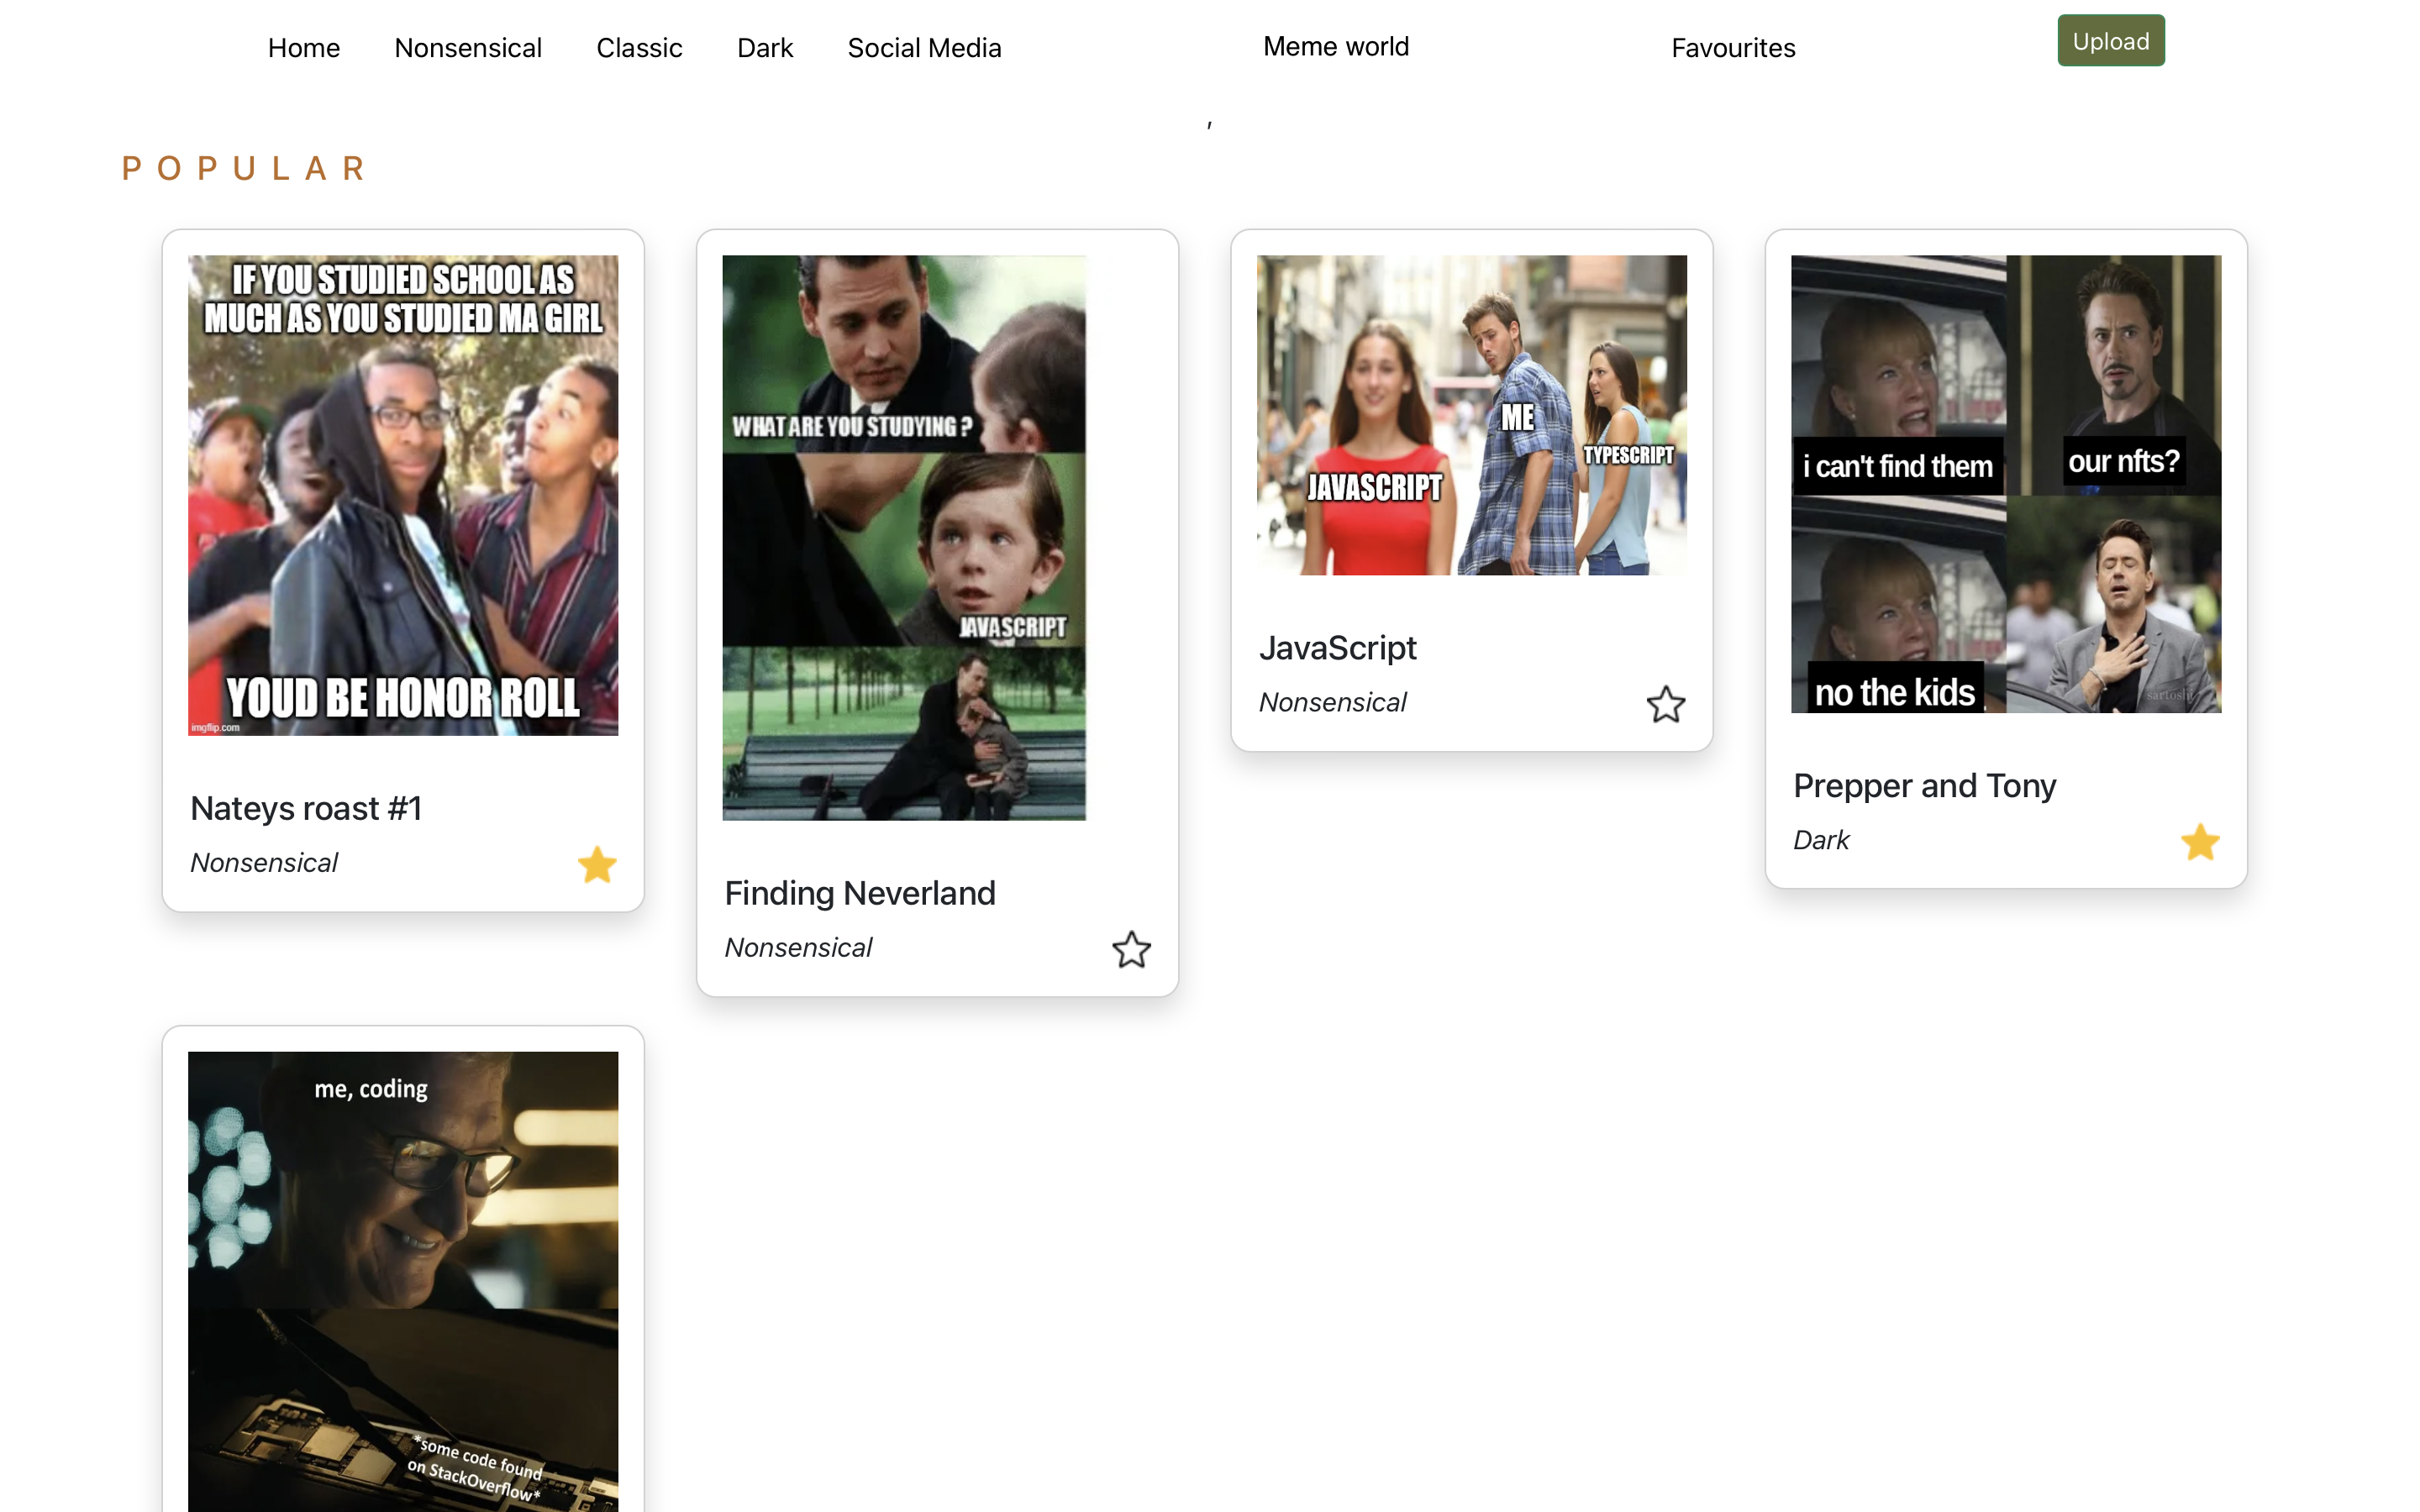The image size is (2420, 1512).
Task: View the Favourites page
Action: pyautogui.click(x=1733, y=48)
